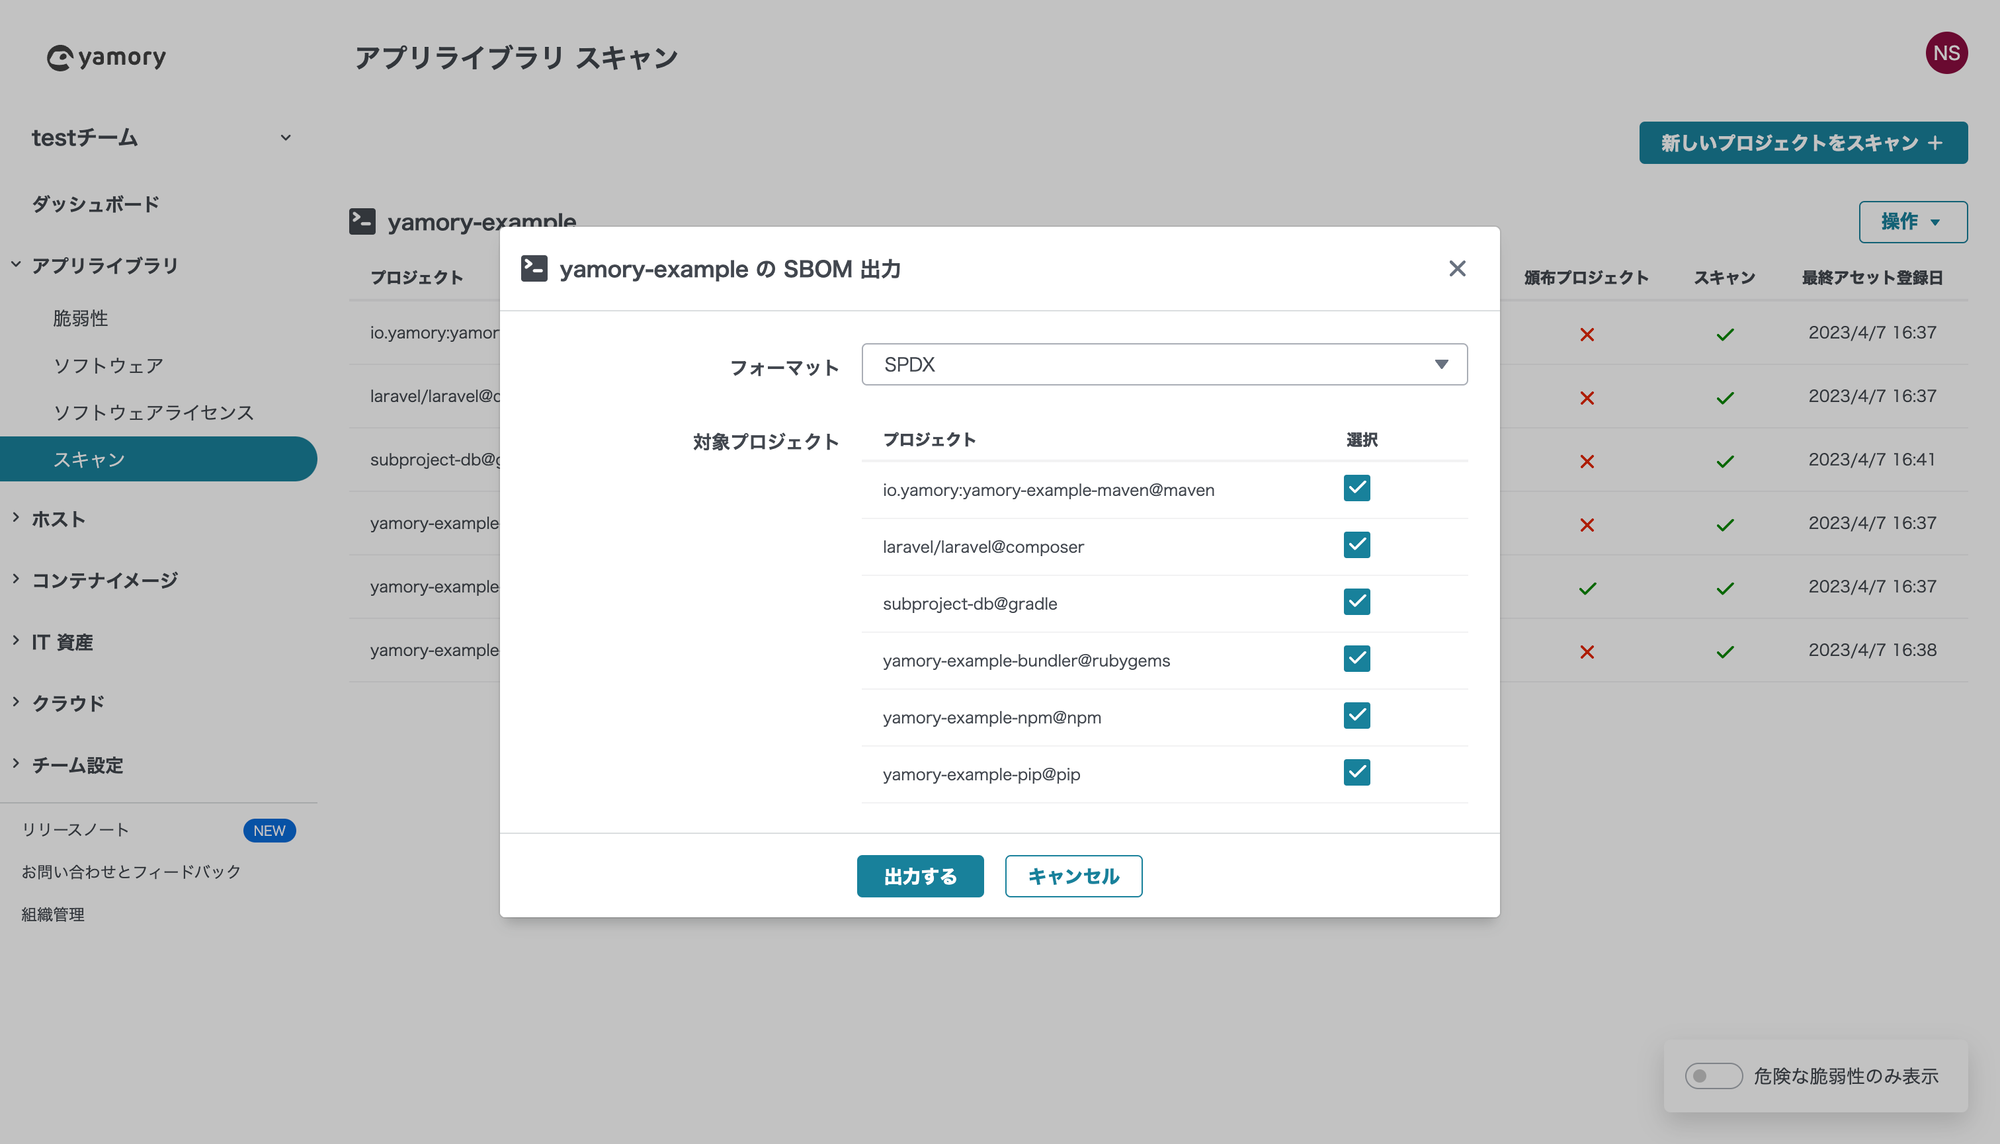
Task: Click terminal icon in SBOM dialog title
Action: pos(534,268)
